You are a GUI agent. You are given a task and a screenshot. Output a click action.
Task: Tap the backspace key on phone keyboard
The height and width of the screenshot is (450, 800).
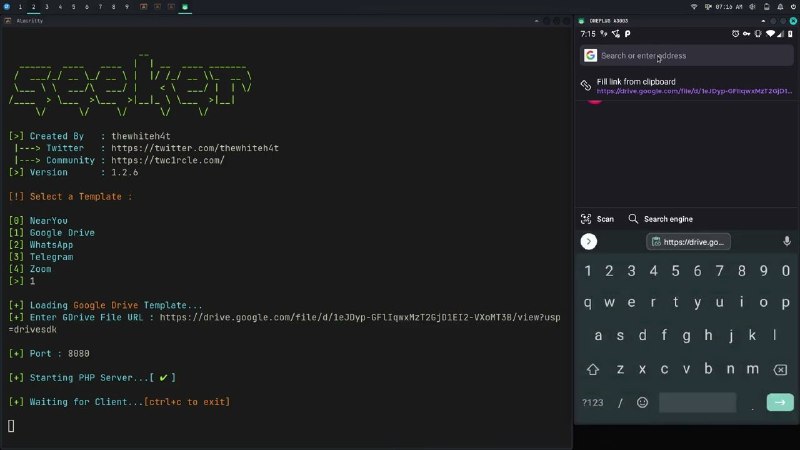pos(780,369)
